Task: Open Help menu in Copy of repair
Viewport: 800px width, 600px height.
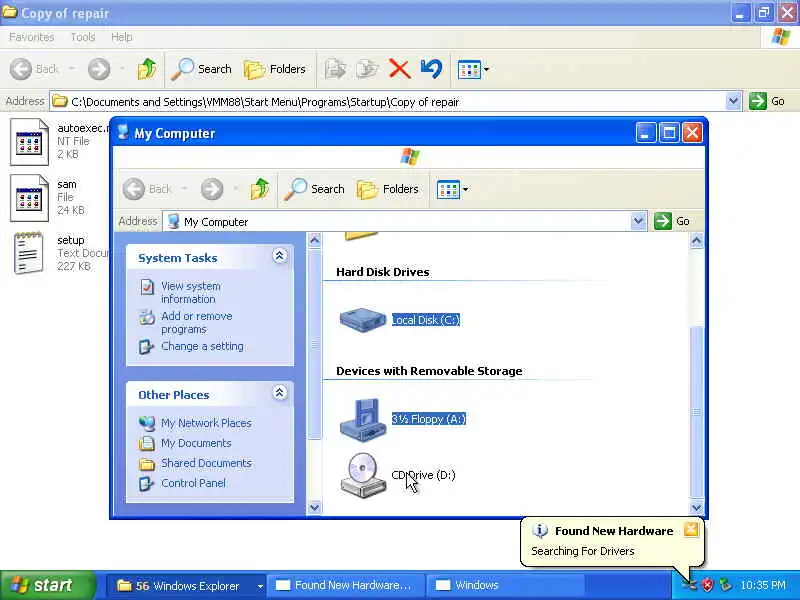Action: (x=121, y=37)
